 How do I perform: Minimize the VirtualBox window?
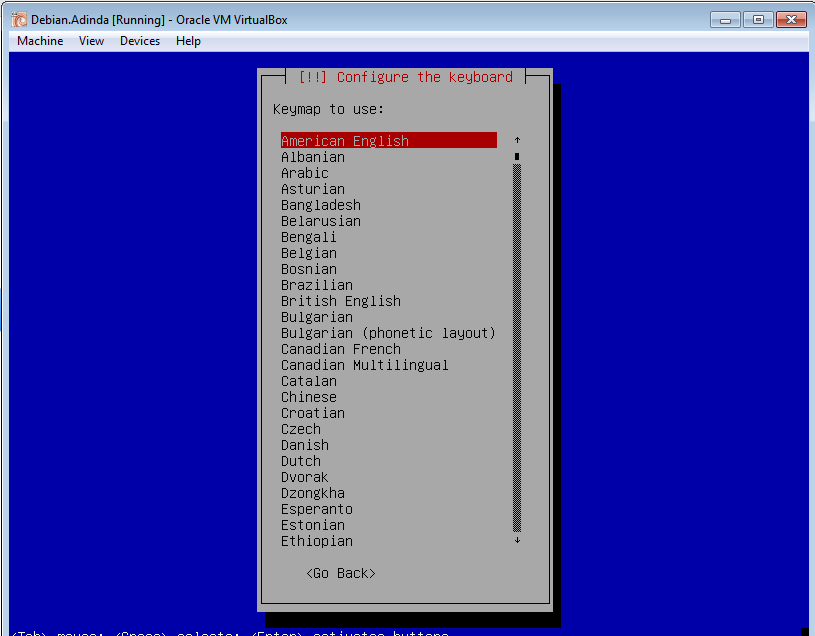coord(725,20)
